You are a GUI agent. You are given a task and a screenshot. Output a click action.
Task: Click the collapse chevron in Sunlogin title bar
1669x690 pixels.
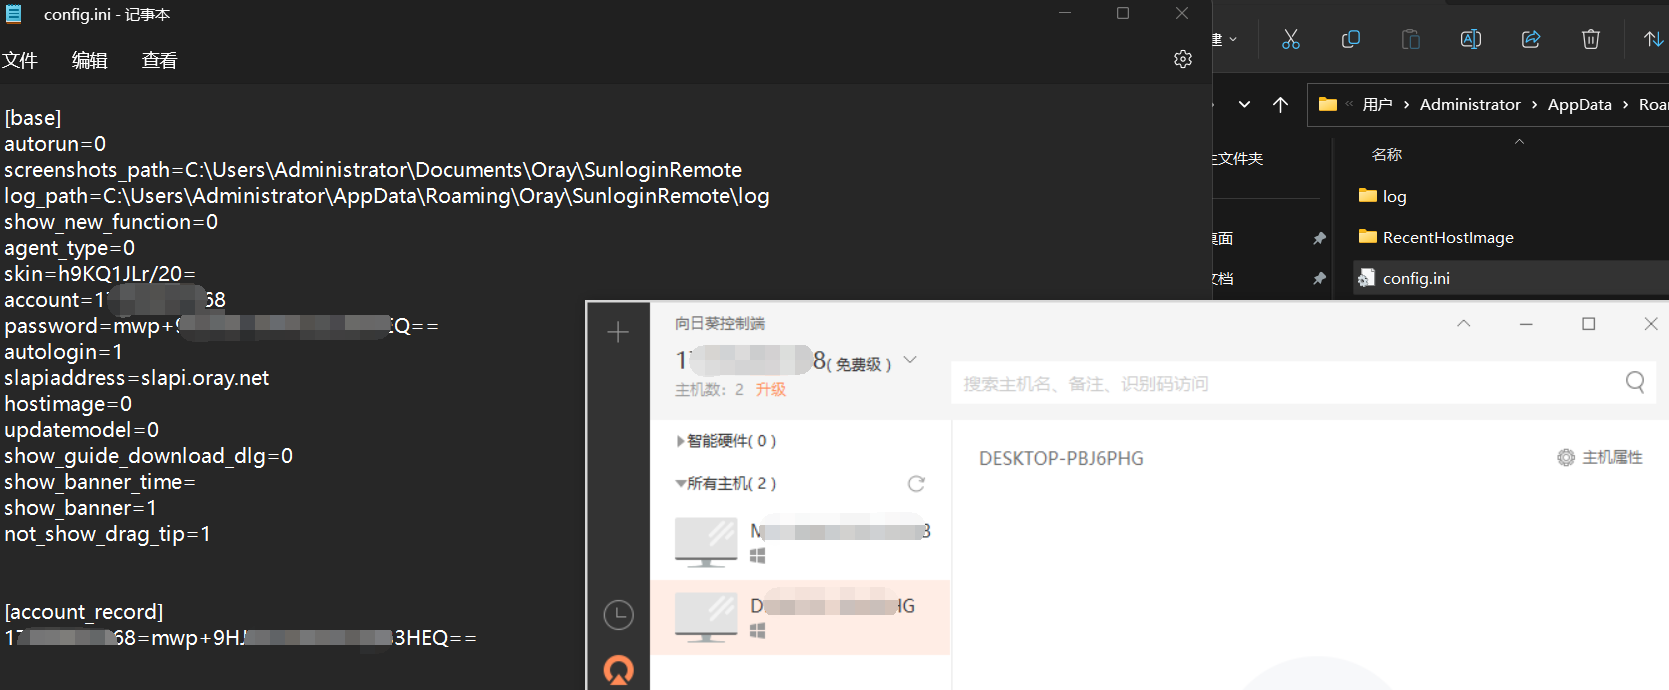[1464, 323]
